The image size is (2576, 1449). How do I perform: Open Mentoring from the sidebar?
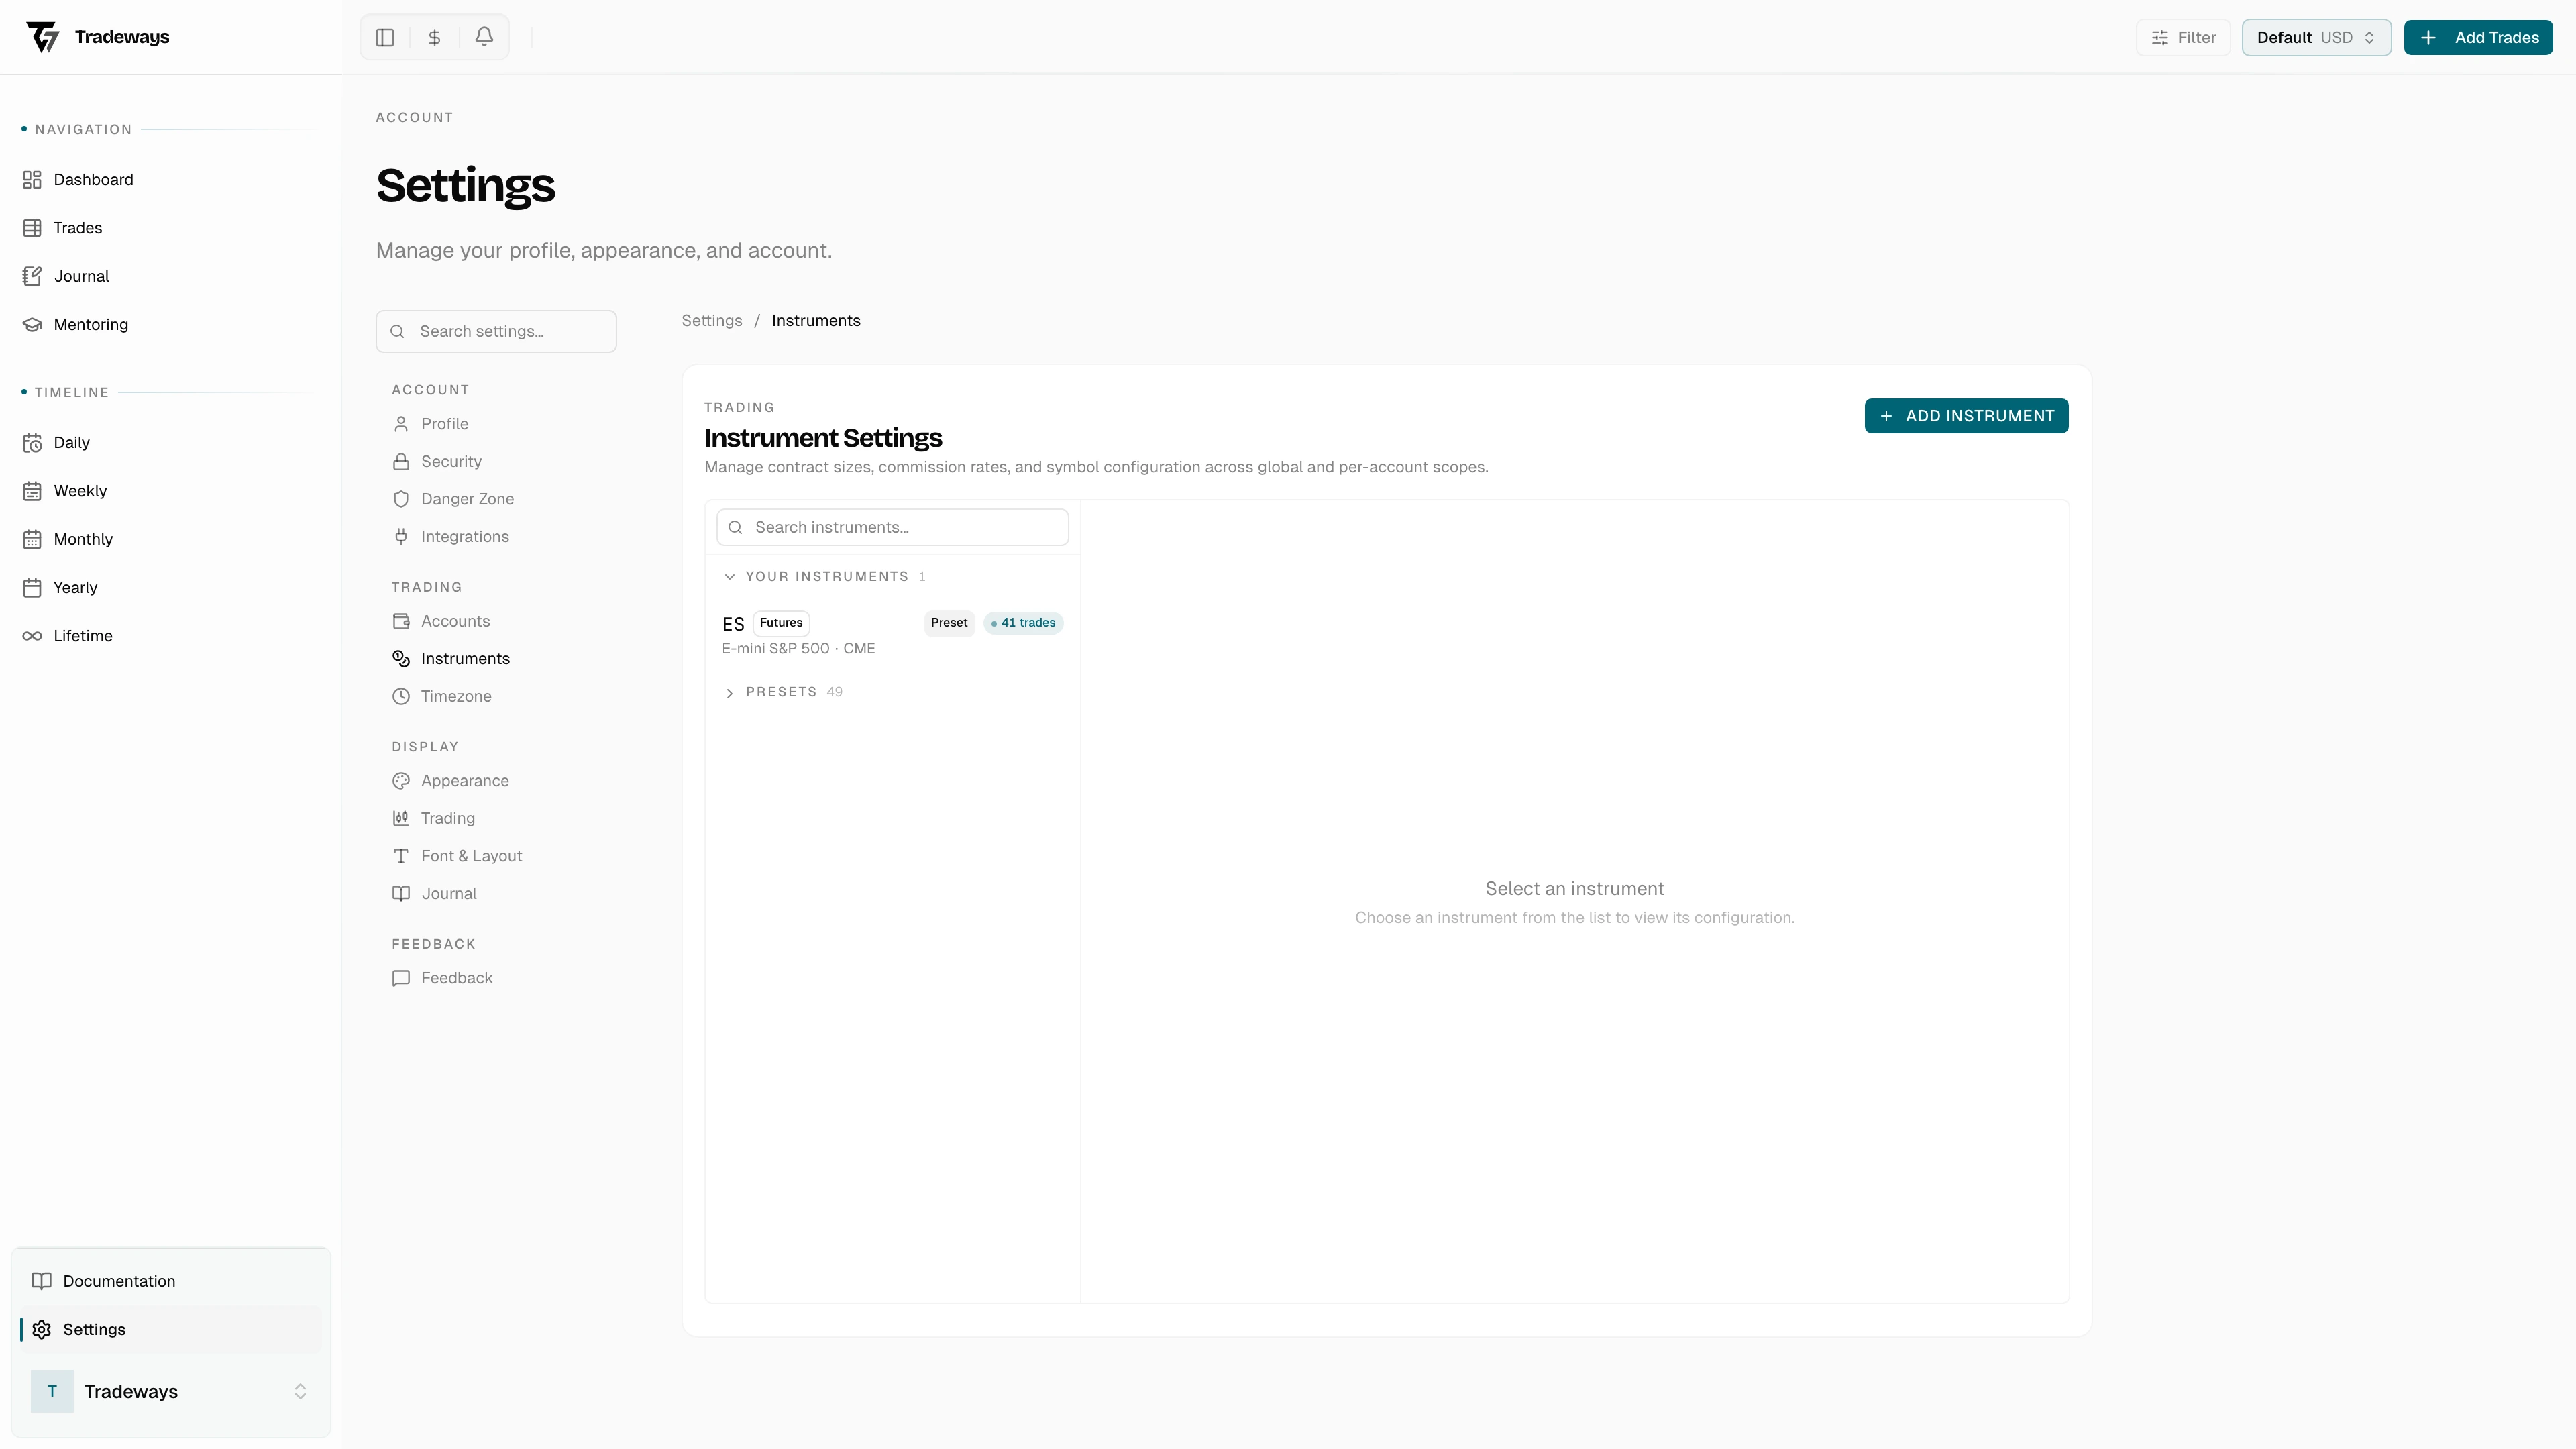pyautogui.click(x=91, y=324)
